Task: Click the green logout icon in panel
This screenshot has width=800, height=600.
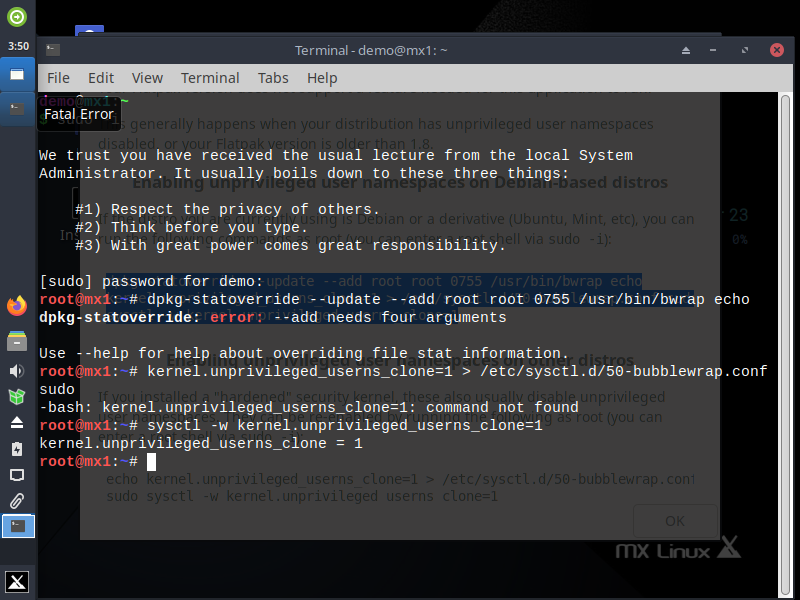Action: [x=17, y=17]
